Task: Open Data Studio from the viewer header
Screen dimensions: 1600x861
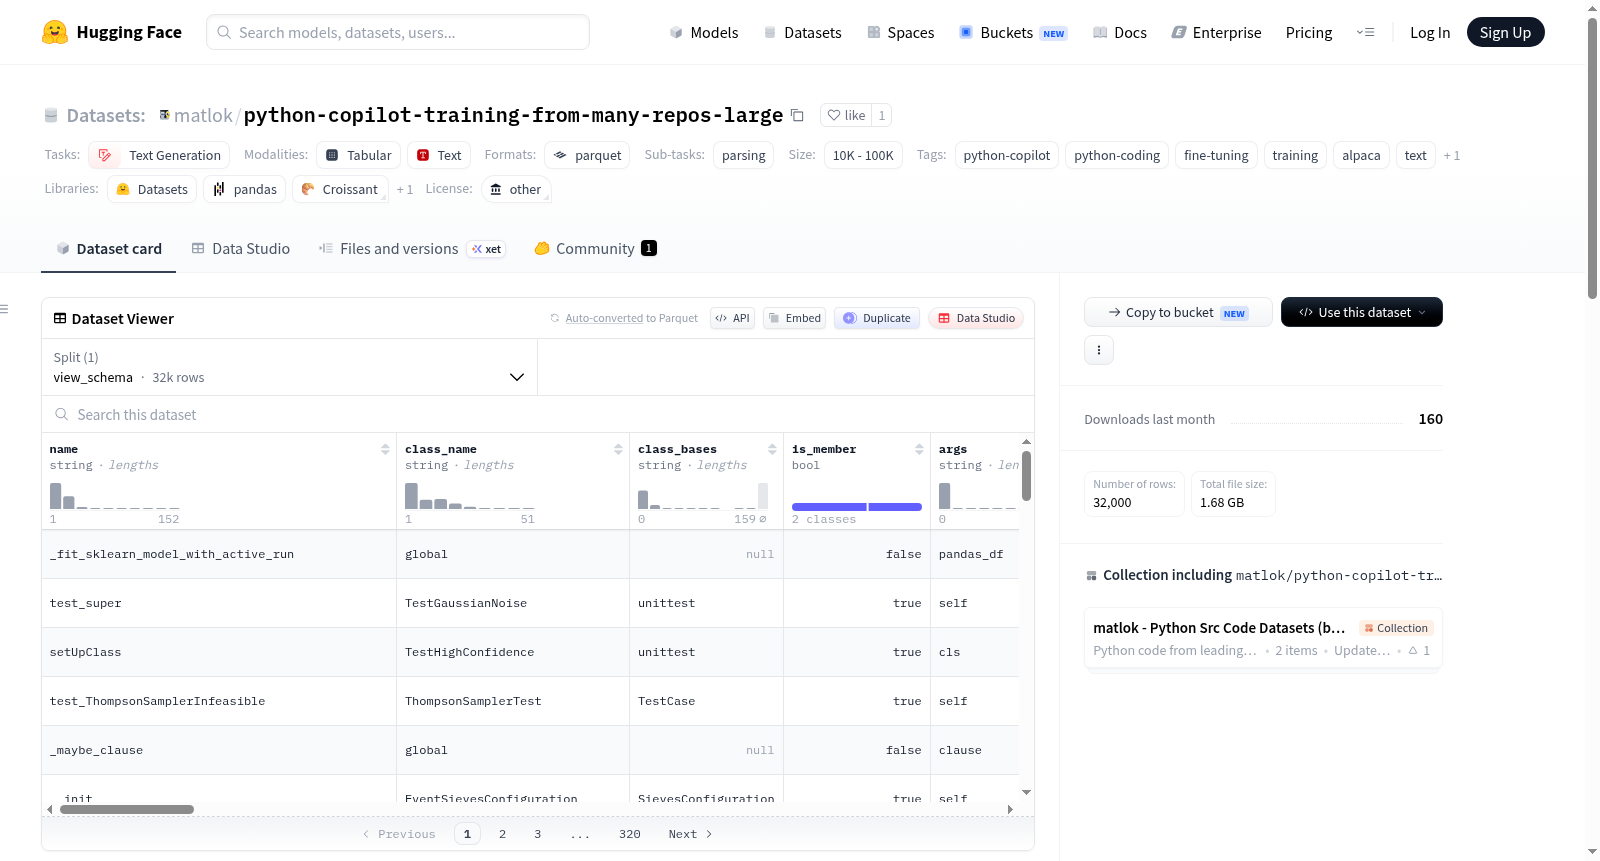Action: coord(976,318)
